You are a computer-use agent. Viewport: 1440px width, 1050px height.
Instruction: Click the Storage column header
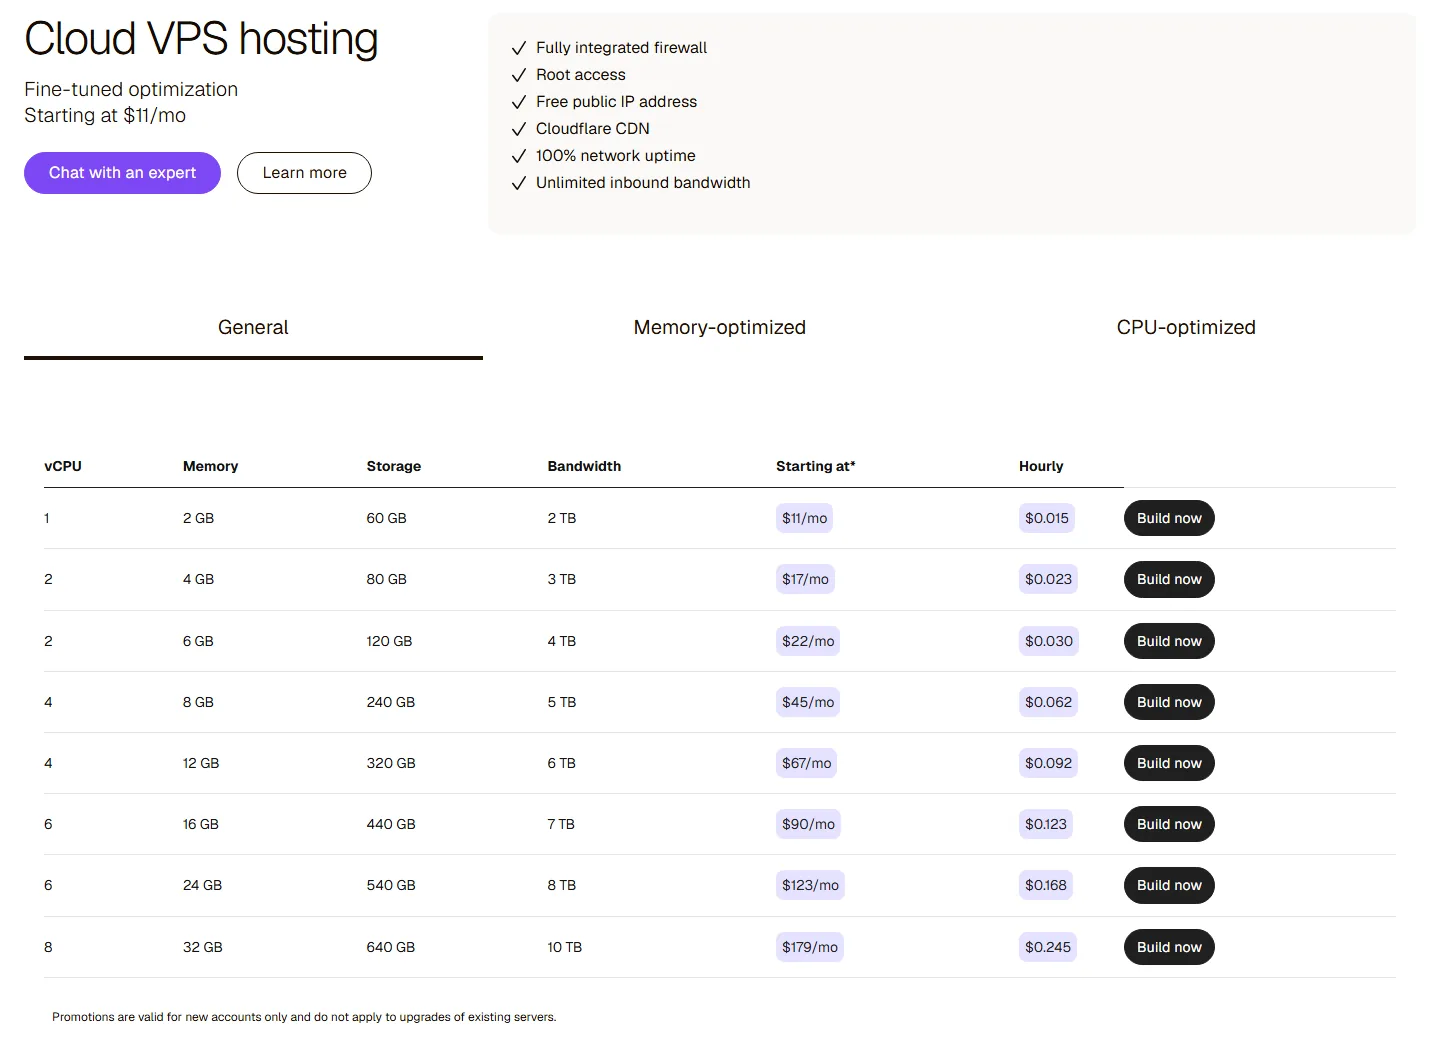pos(394,466)
